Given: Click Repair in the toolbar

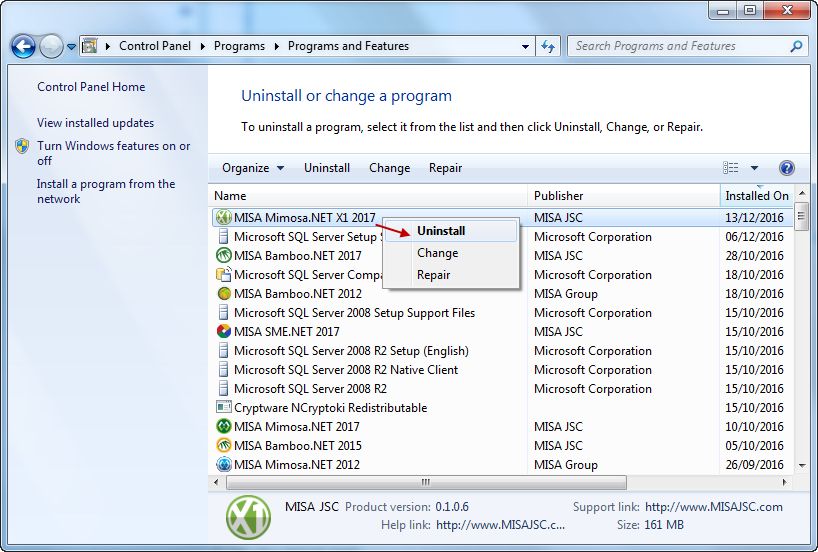Looking at the screenshot, I should [x=446, y=168].
